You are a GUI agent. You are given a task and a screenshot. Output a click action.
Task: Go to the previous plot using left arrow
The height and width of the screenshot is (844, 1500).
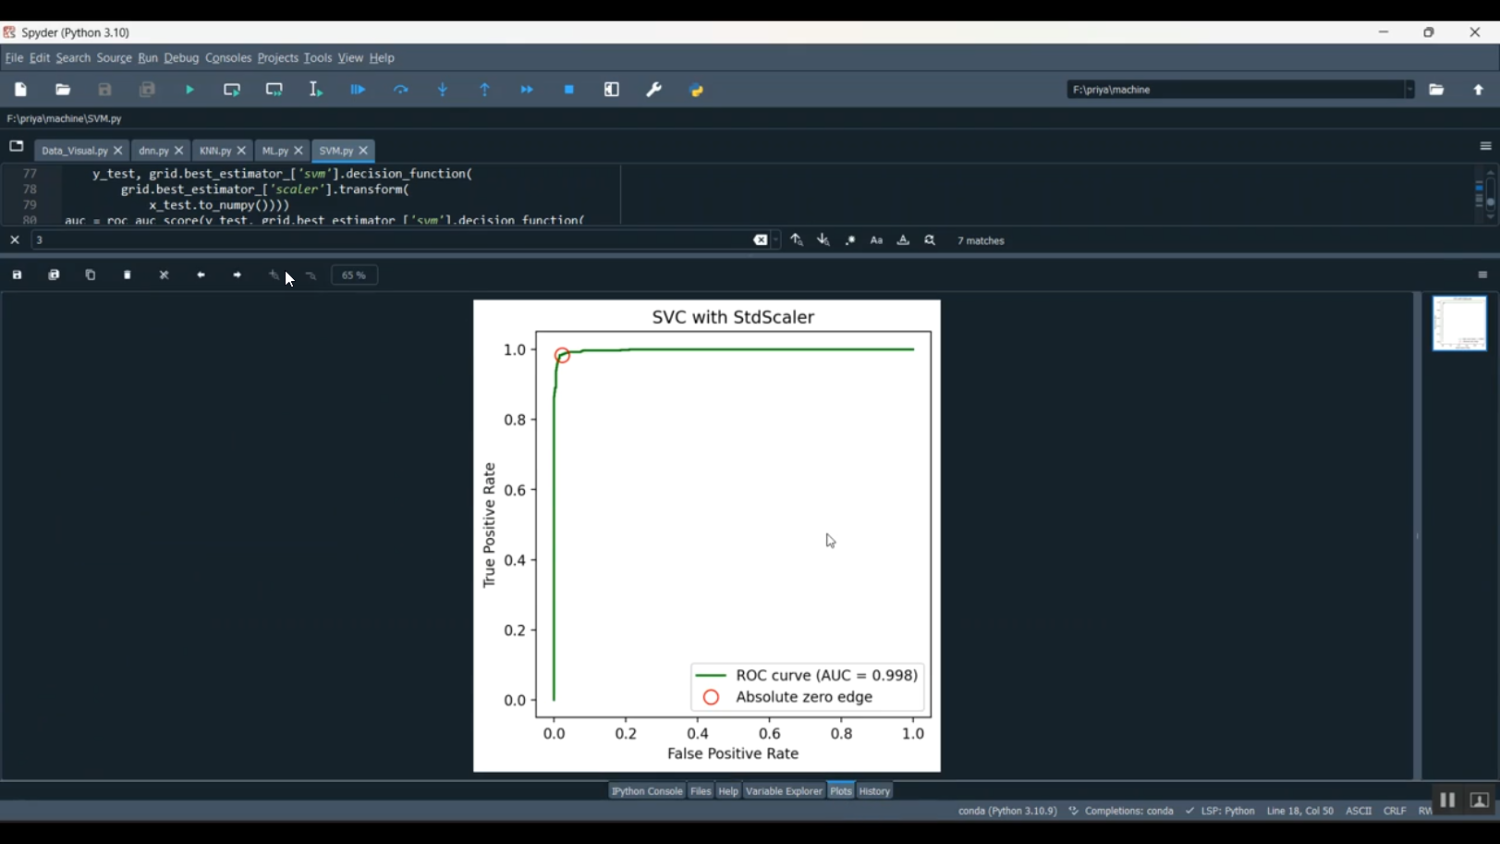point(201,275)
